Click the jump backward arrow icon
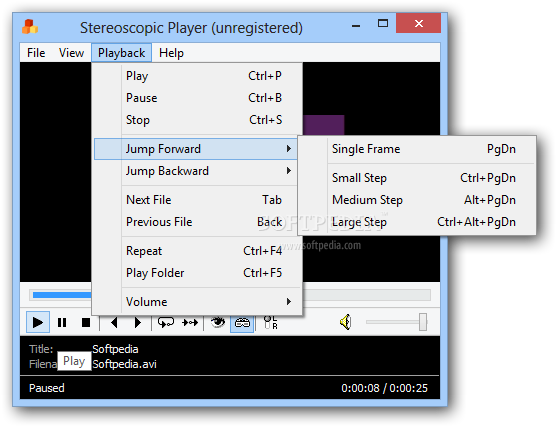Image resolution: width=557 pixels, height=427 pixels. pos(114,323)
